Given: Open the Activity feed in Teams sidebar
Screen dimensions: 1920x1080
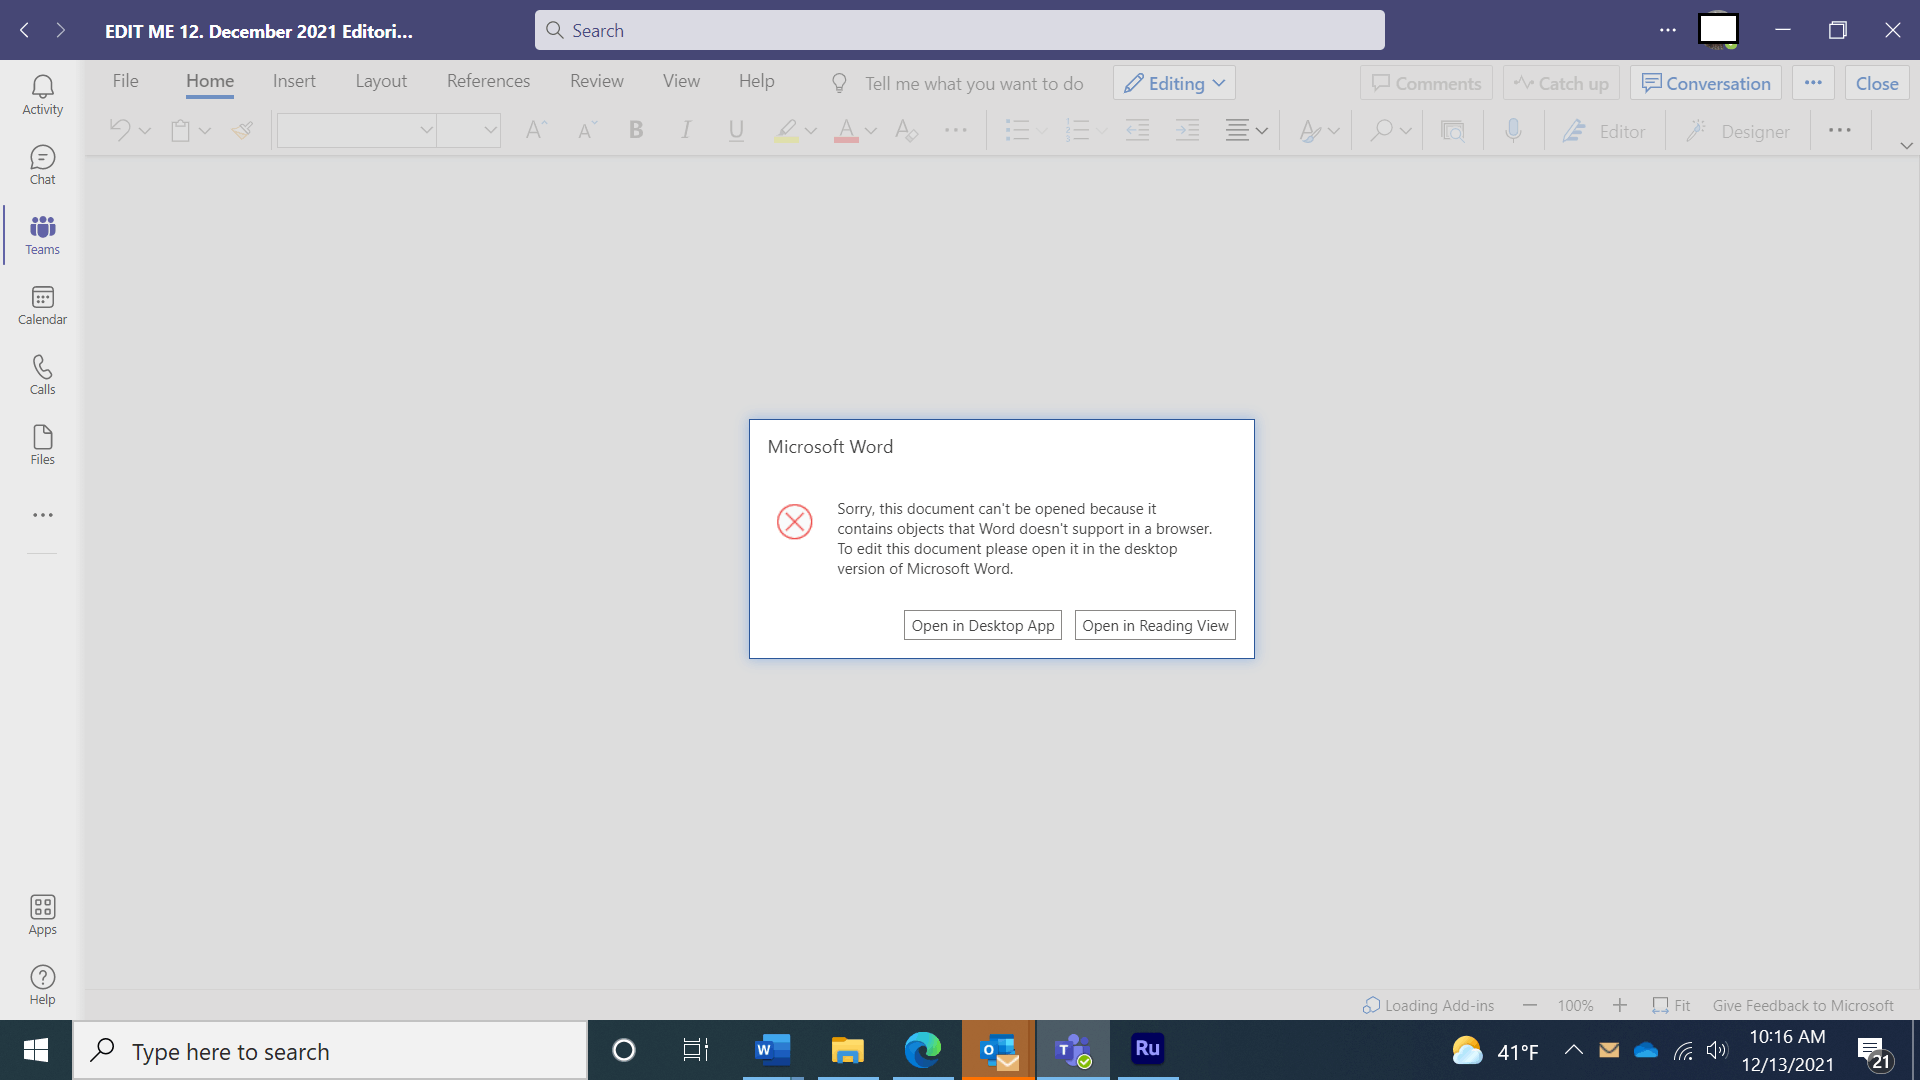Looking at the screenshot, I should click(x=42, y=95).
